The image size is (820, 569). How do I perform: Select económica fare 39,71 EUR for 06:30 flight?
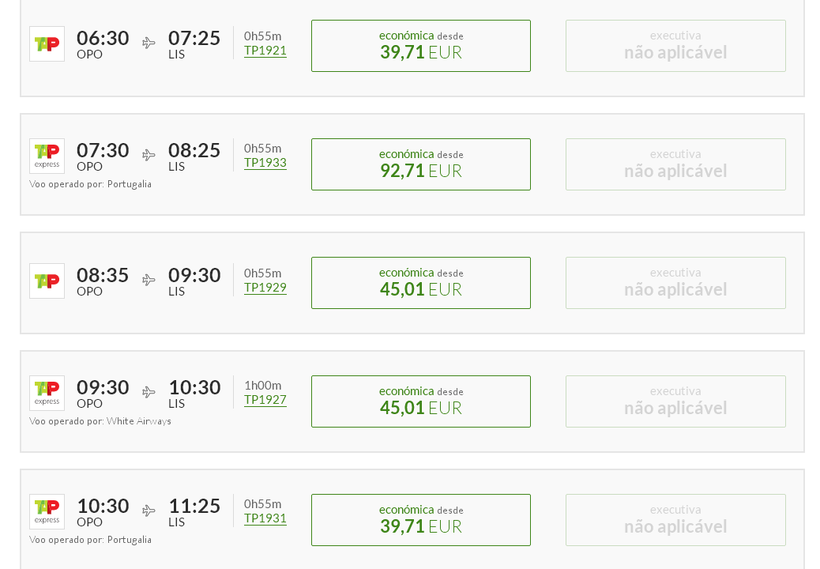pos(421,46)
